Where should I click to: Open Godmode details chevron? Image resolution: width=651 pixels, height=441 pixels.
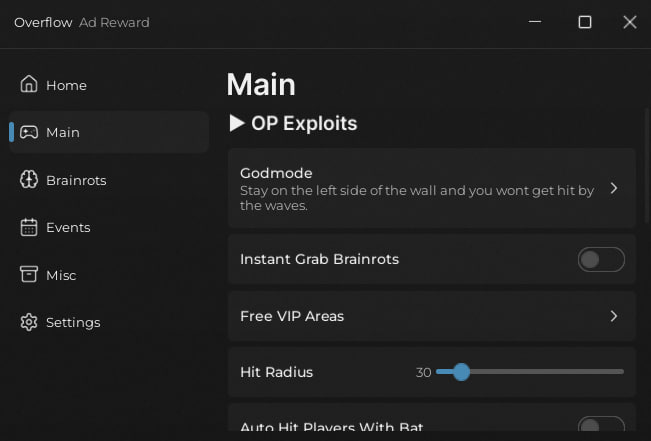coord(614,188)
